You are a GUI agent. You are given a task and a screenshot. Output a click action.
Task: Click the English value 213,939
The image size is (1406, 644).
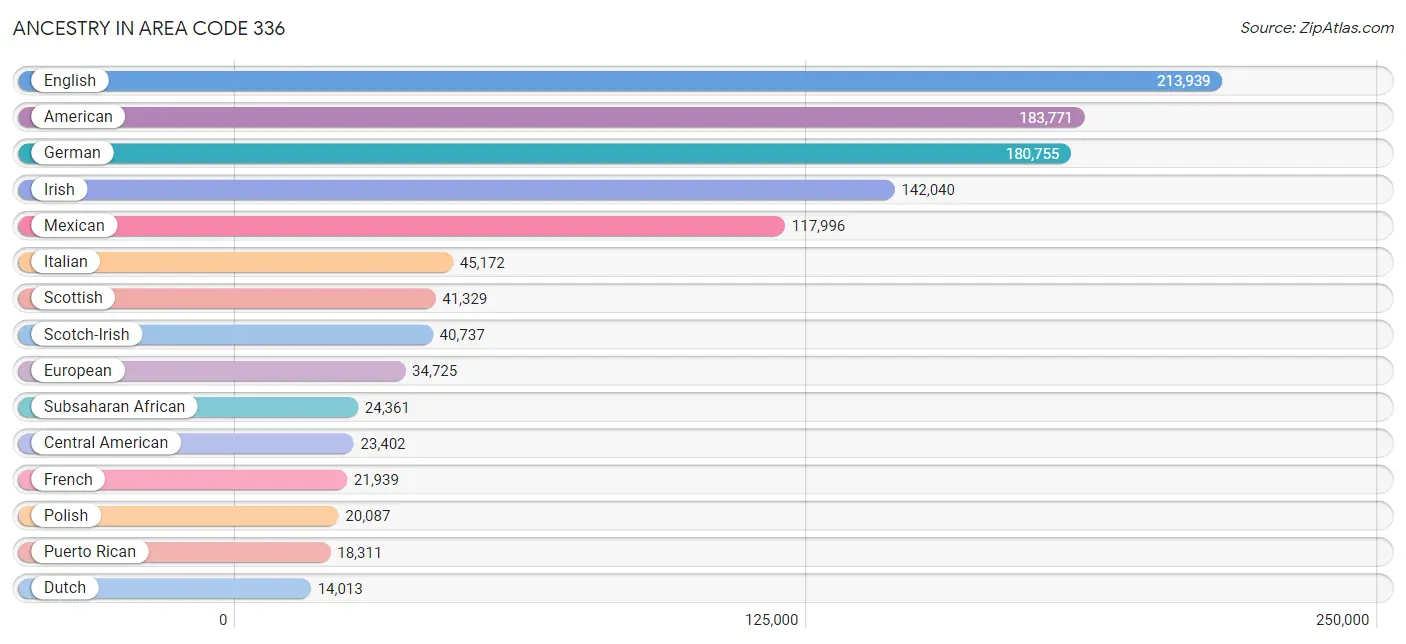1184,81
